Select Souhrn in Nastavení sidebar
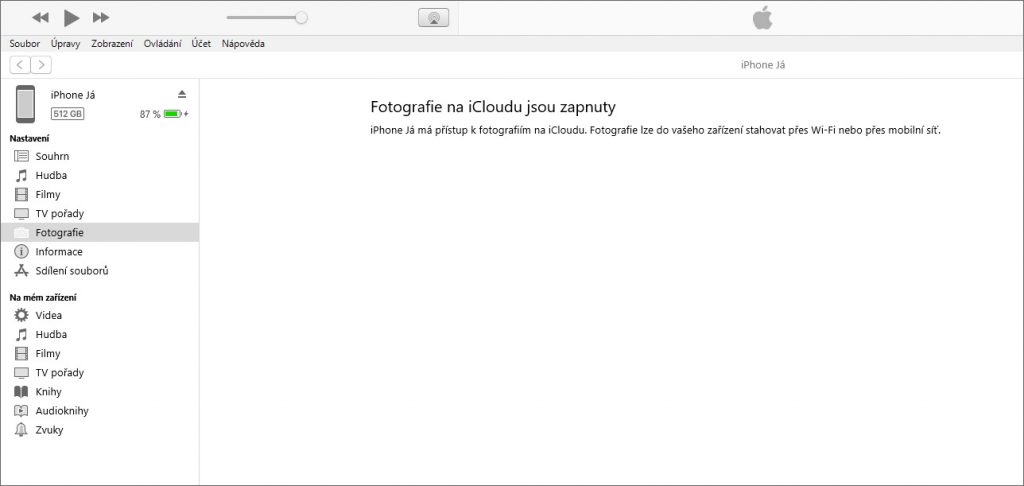 (52, 156)
